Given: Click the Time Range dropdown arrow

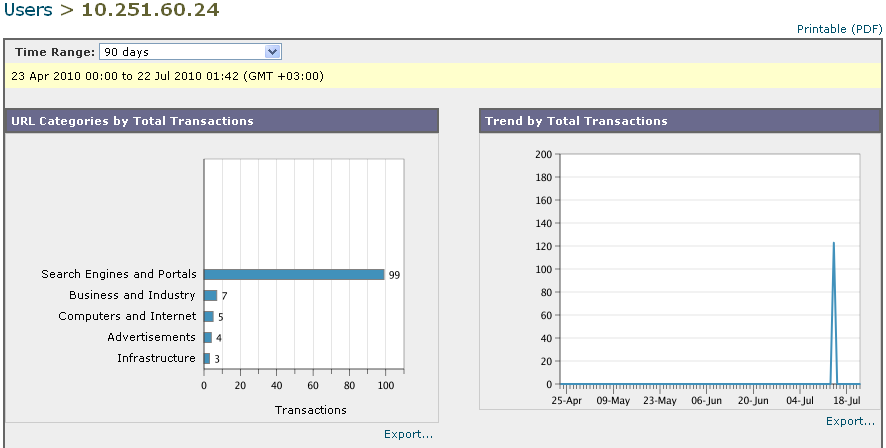Looking at the screenshot, I should [272, 52].
